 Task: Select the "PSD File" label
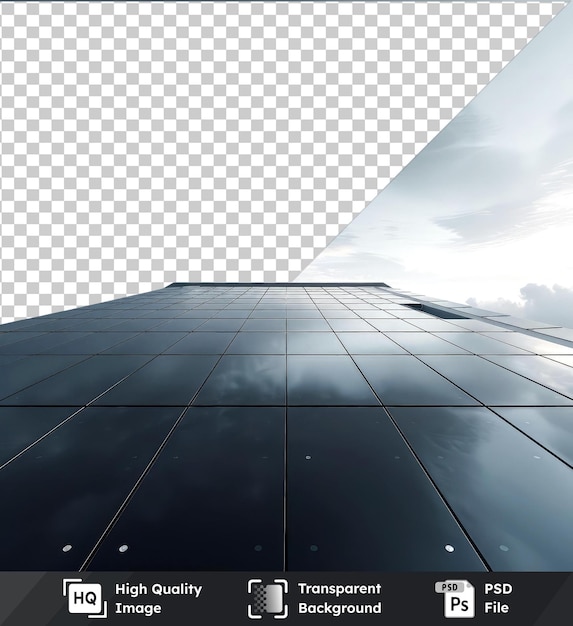(x=498, y=598)
